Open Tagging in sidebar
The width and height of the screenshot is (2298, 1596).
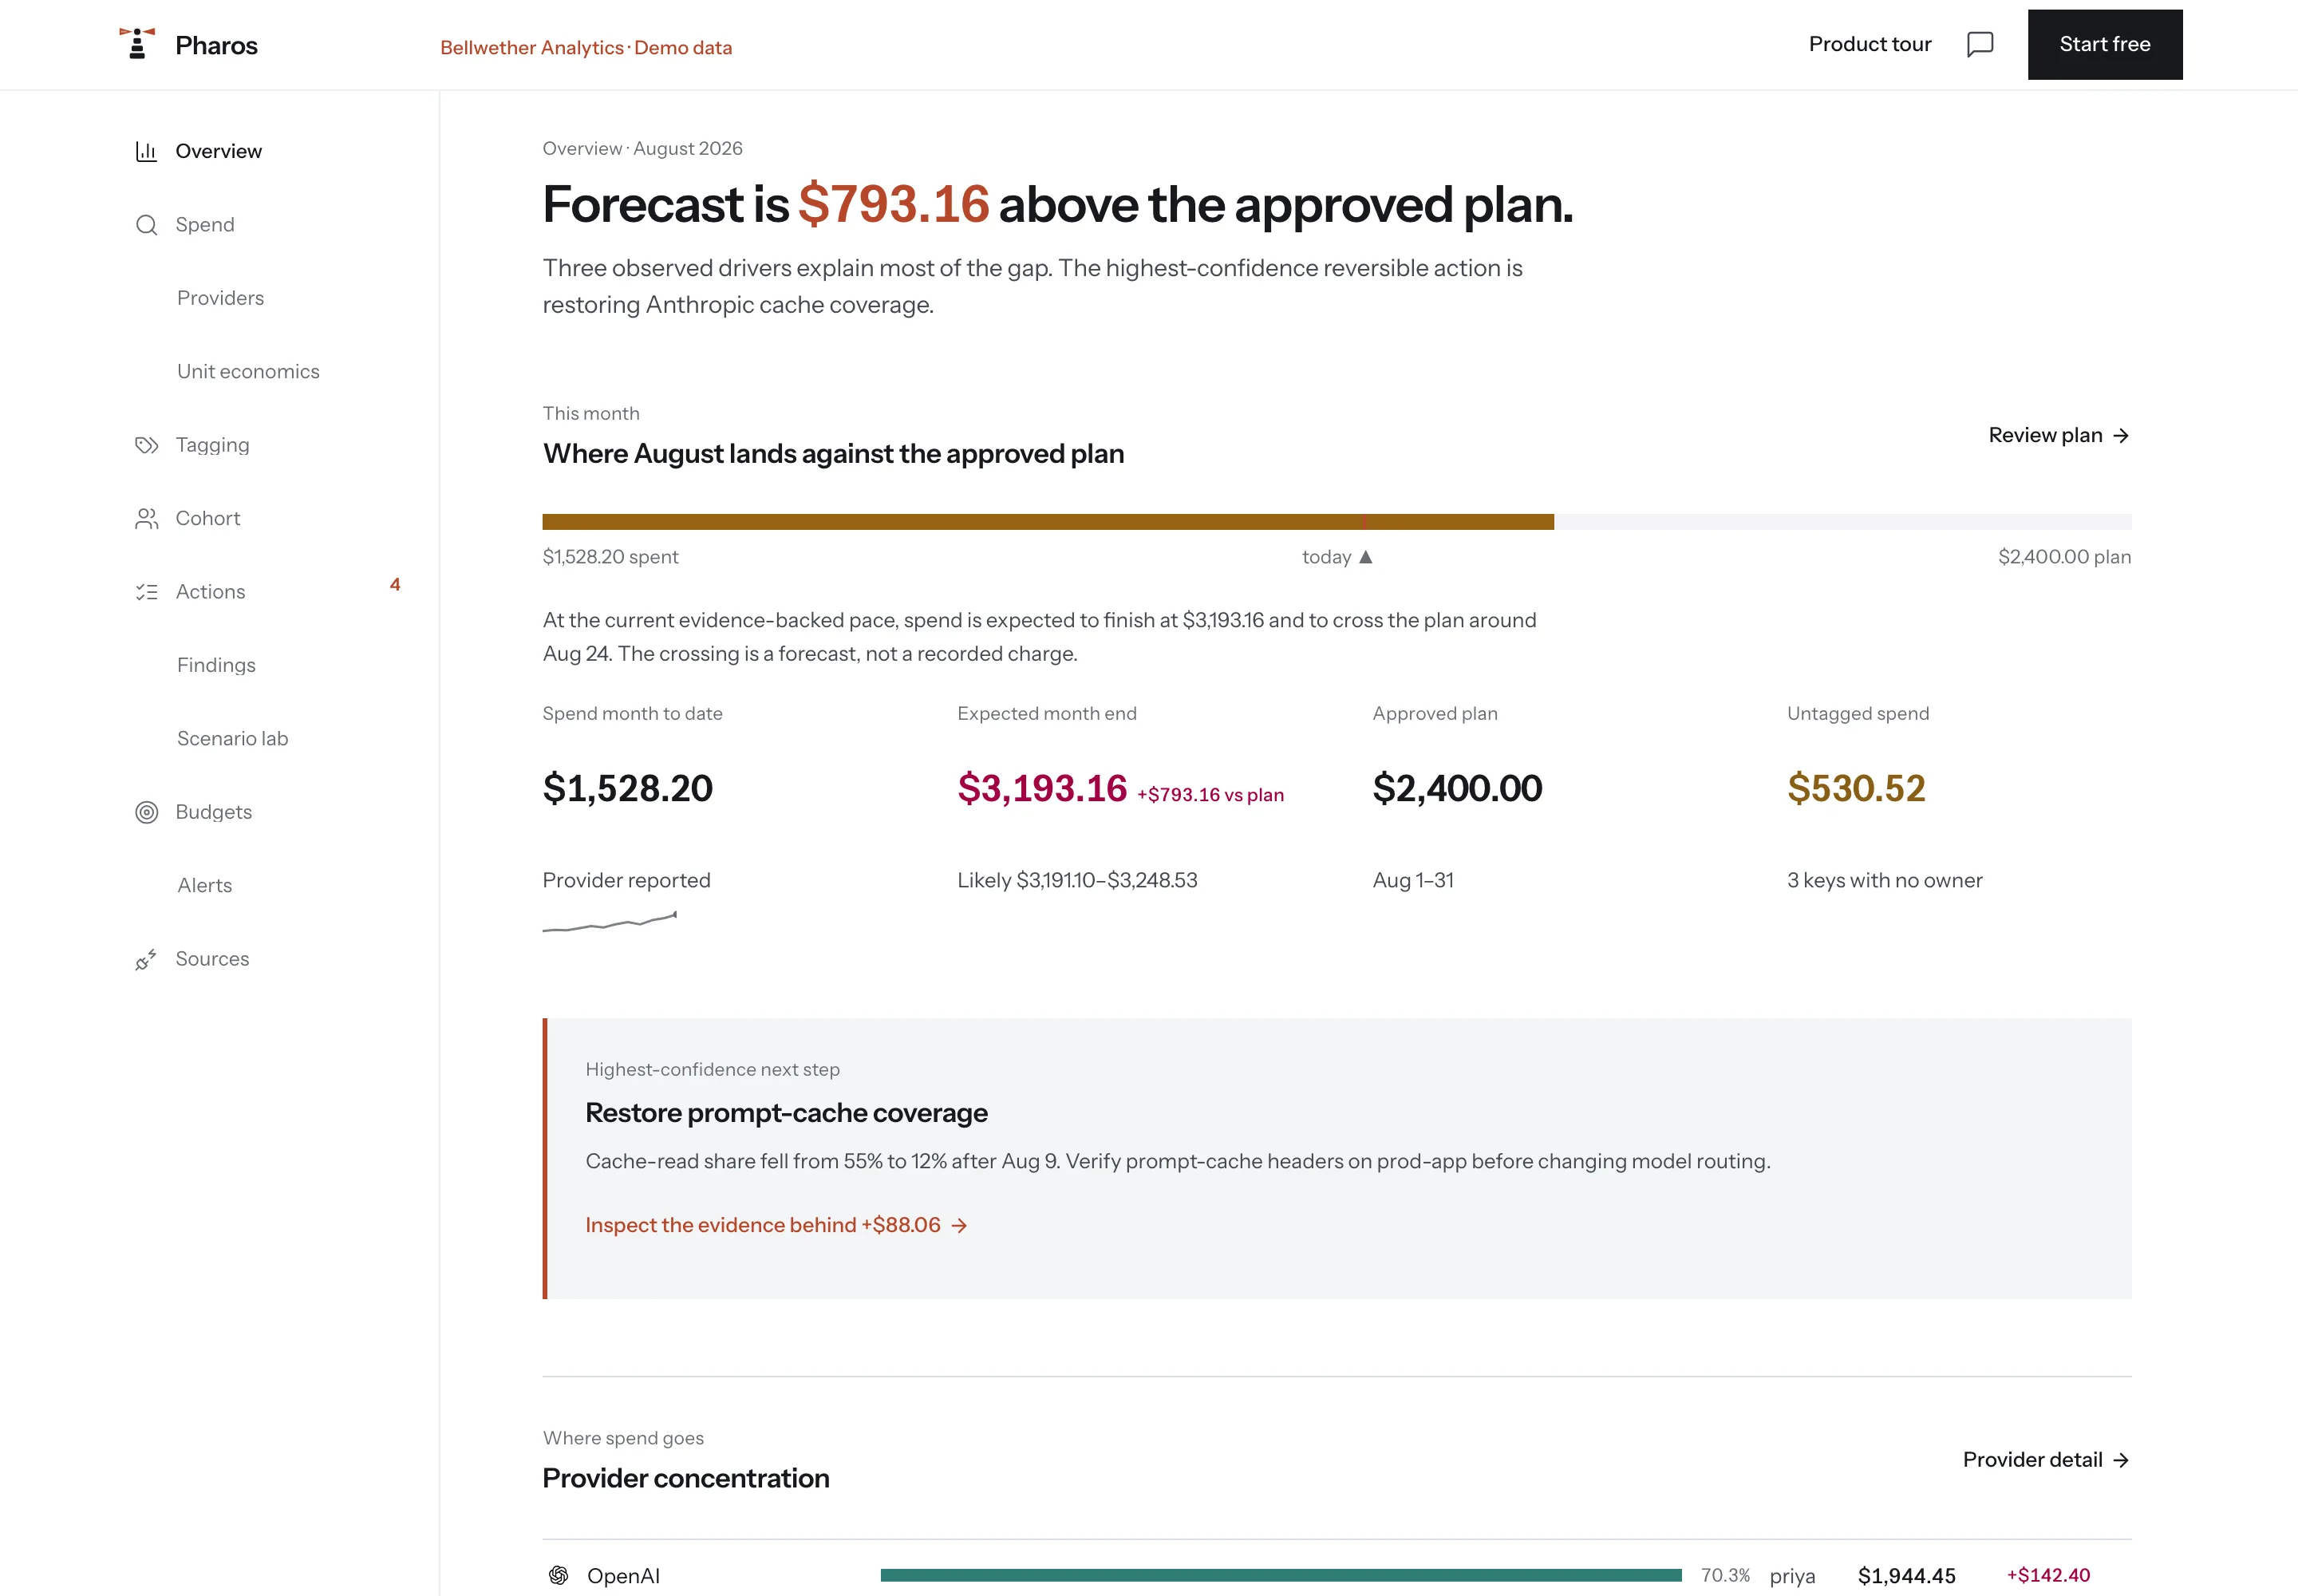pos(212,445)
